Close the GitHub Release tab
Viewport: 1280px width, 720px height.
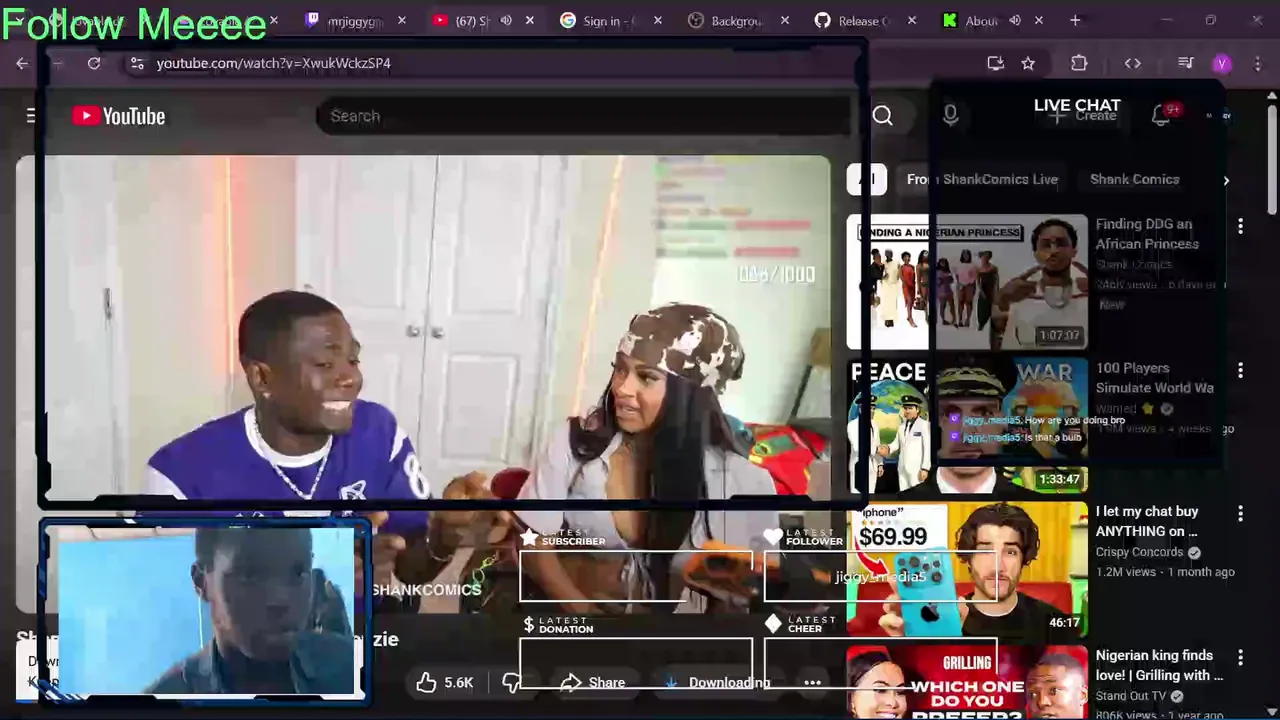(x=912, y=20)
